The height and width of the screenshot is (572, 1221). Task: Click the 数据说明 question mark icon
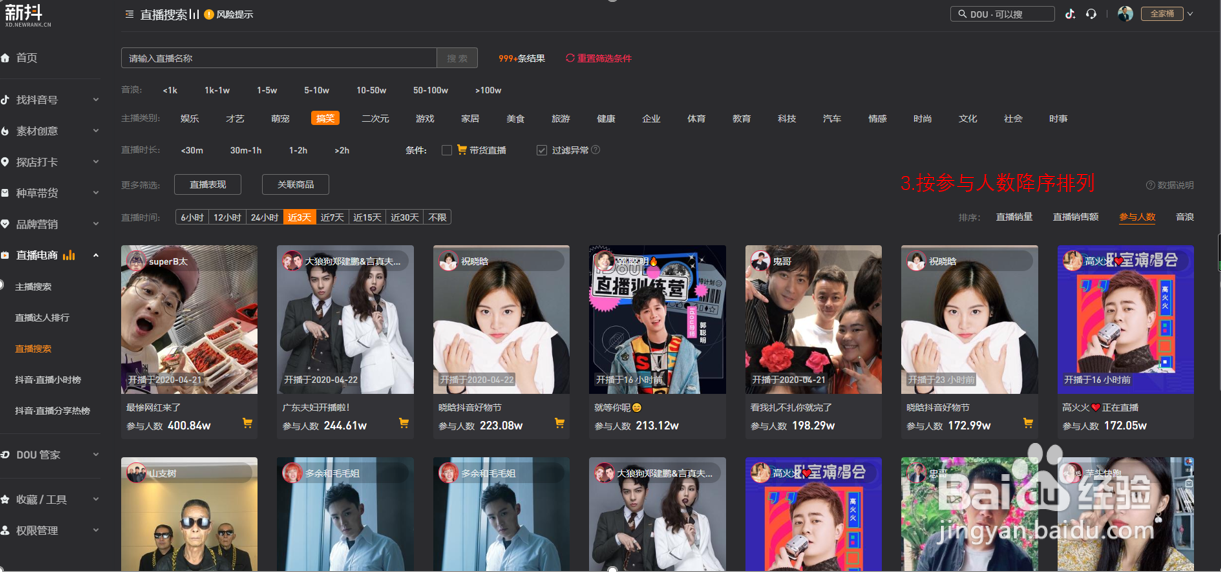[1150, 185]
